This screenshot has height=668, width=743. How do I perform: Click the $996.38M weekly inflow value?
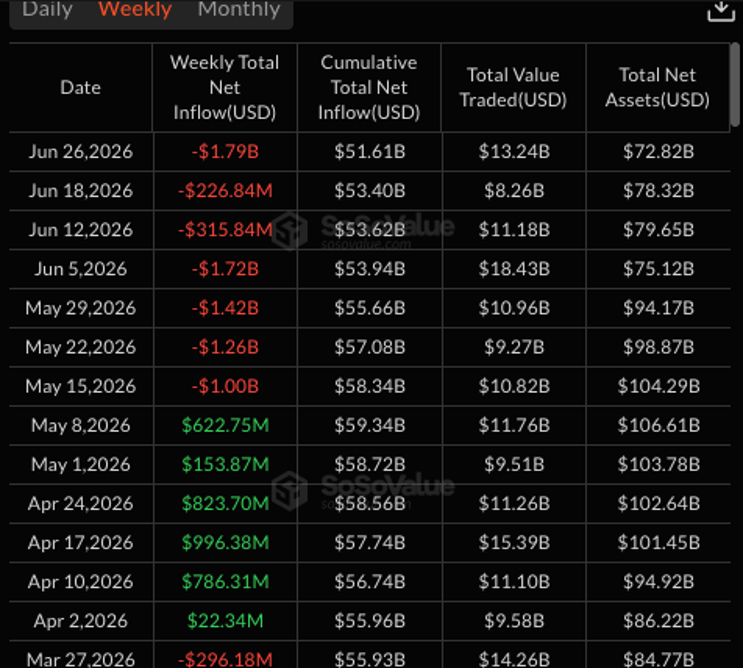(225, 542)
